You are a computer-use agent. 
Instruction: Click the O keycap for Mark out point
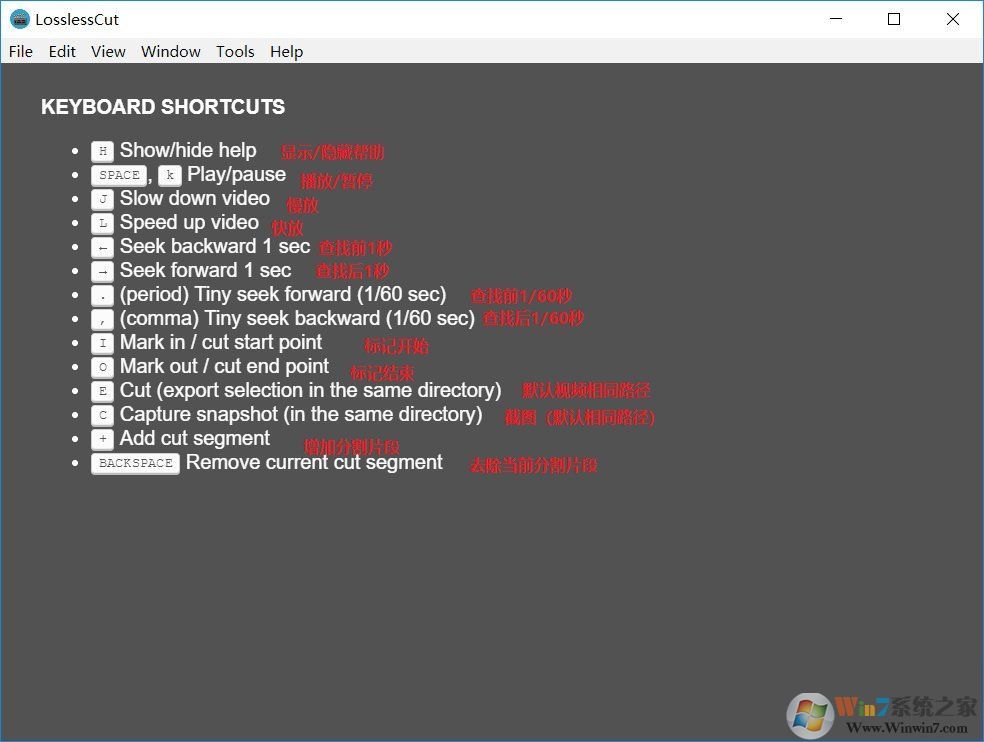[103, 367]
